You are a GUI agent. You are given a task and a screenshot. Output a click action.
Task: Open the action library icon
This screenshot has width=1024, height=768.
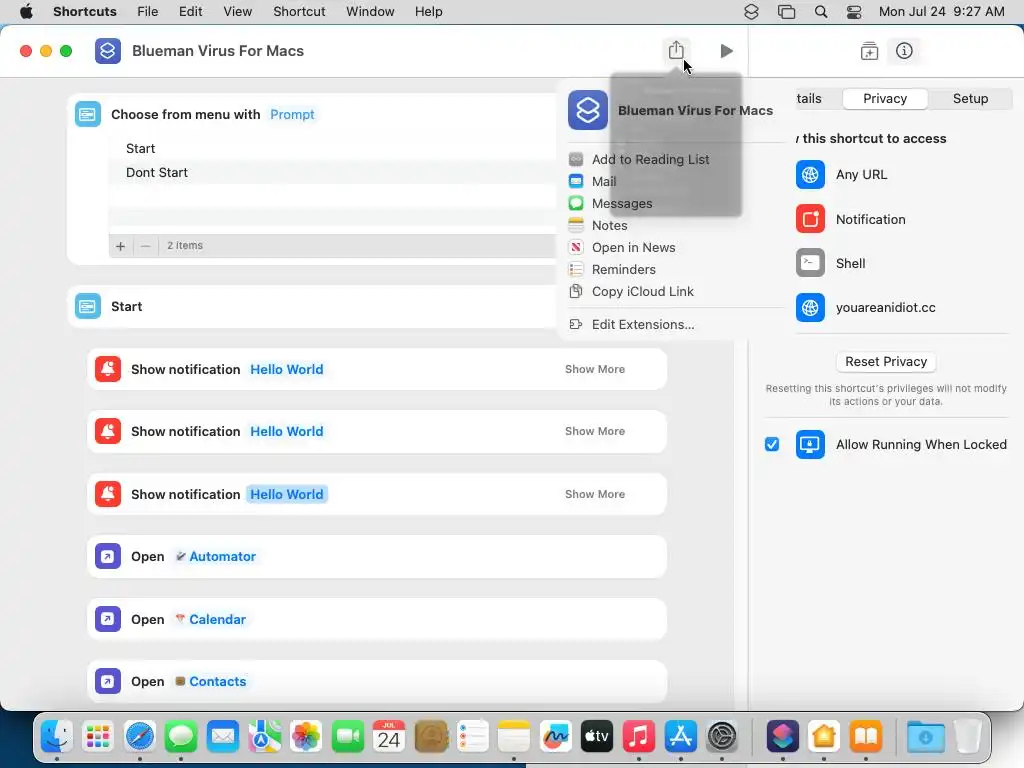click(869, 51)
